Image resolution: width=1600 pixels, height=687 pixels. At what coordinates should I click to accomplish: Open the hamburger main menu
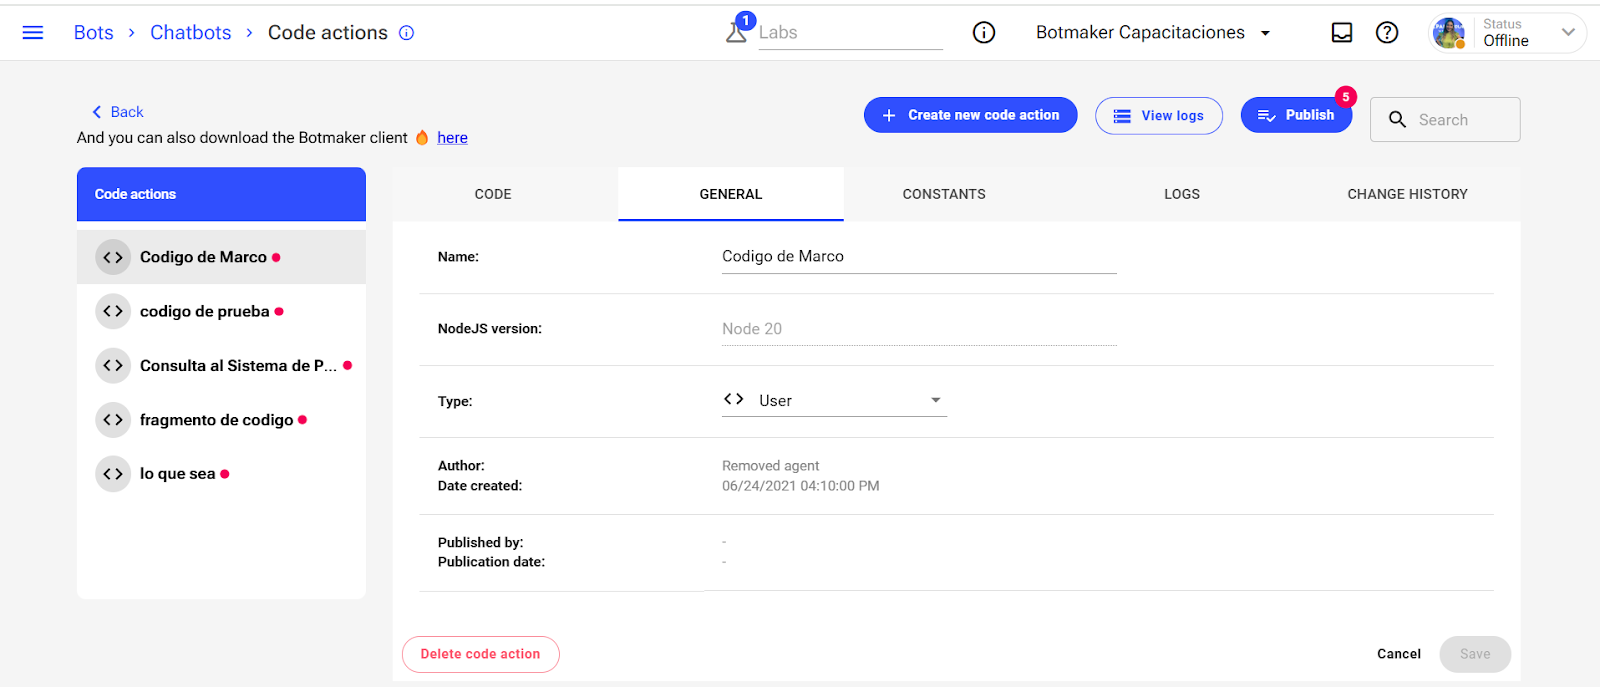(x=33, y=33)
